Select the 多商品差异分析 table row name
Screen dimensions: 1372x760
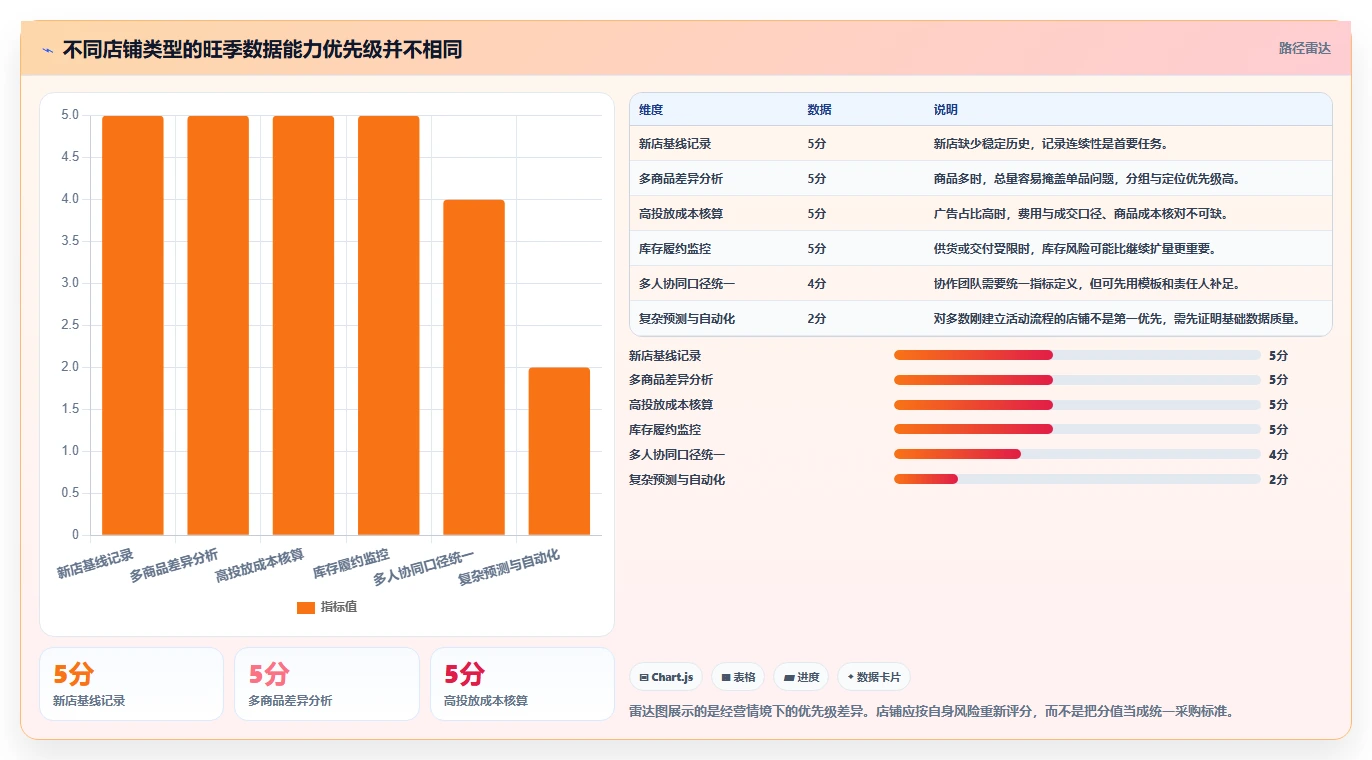point(681,179)
